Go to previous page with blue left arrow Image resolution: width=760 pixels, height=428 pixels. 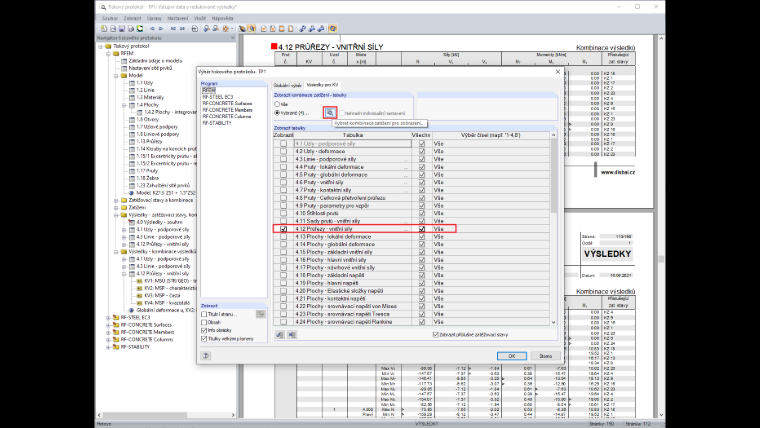point(152,29)
